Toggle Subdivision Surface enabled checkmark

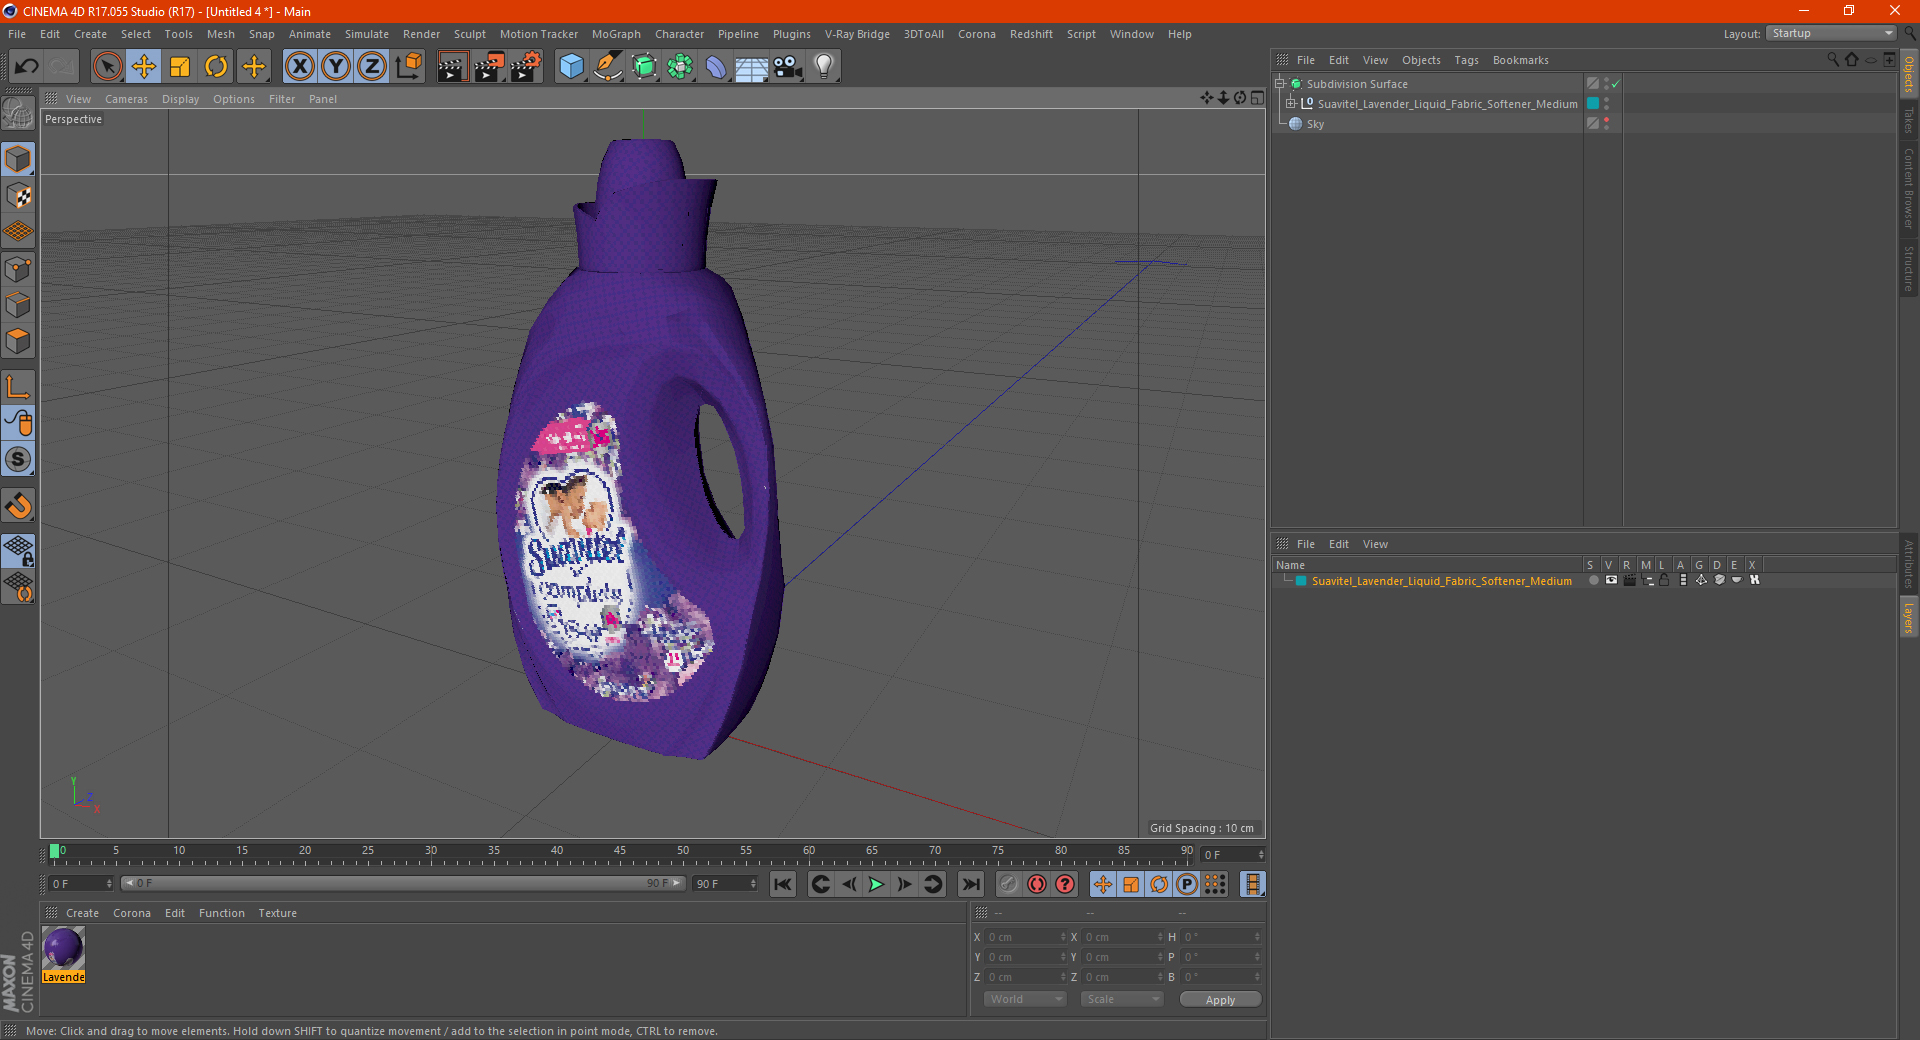pos(1616,84)
